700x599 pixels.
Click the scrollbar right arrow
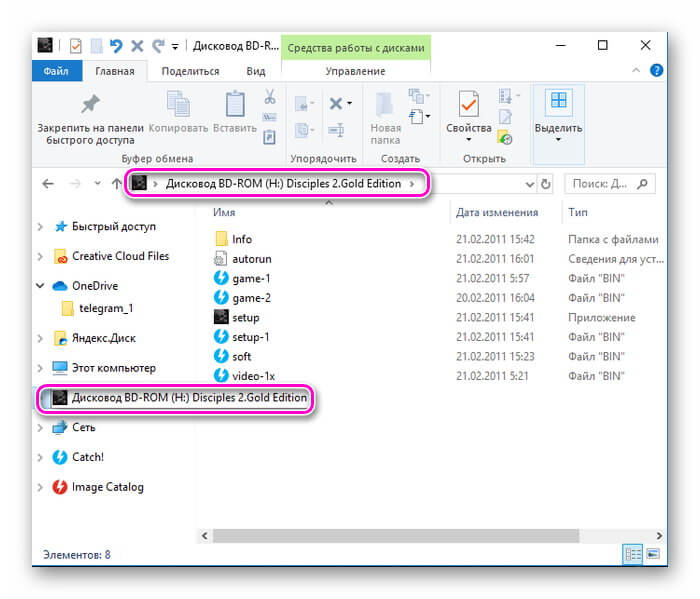point(659,535)
